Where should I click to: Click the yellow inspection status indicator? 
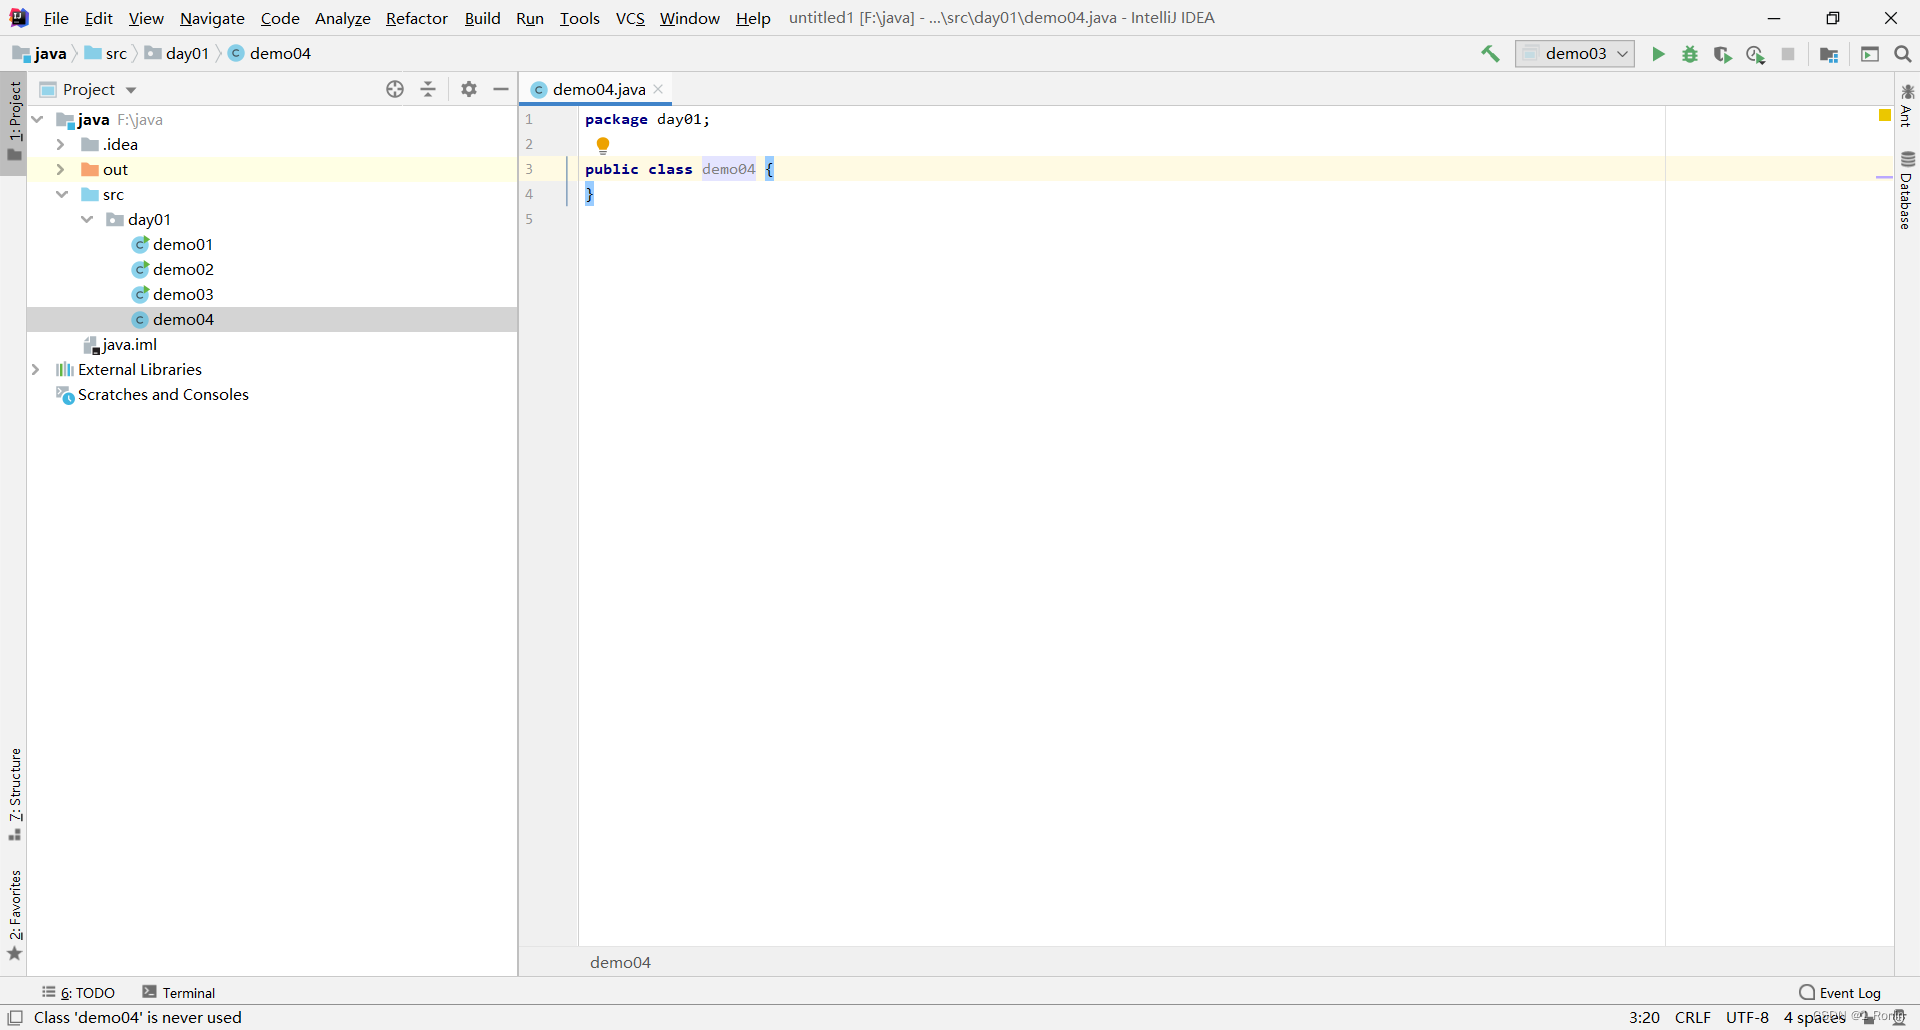1885,116
